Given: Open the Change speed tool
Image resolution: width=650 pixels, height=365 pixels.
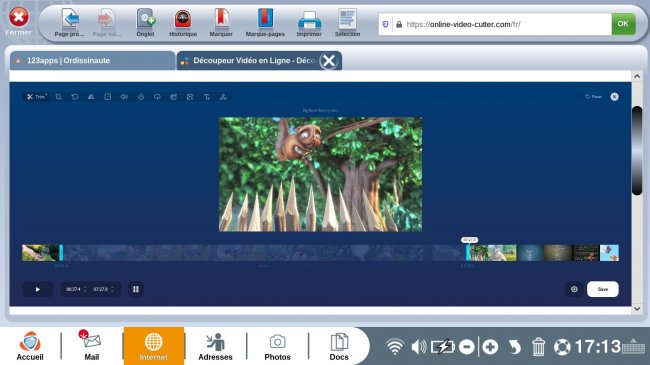Looking at the screenshot, I should (x=141, y=97).
